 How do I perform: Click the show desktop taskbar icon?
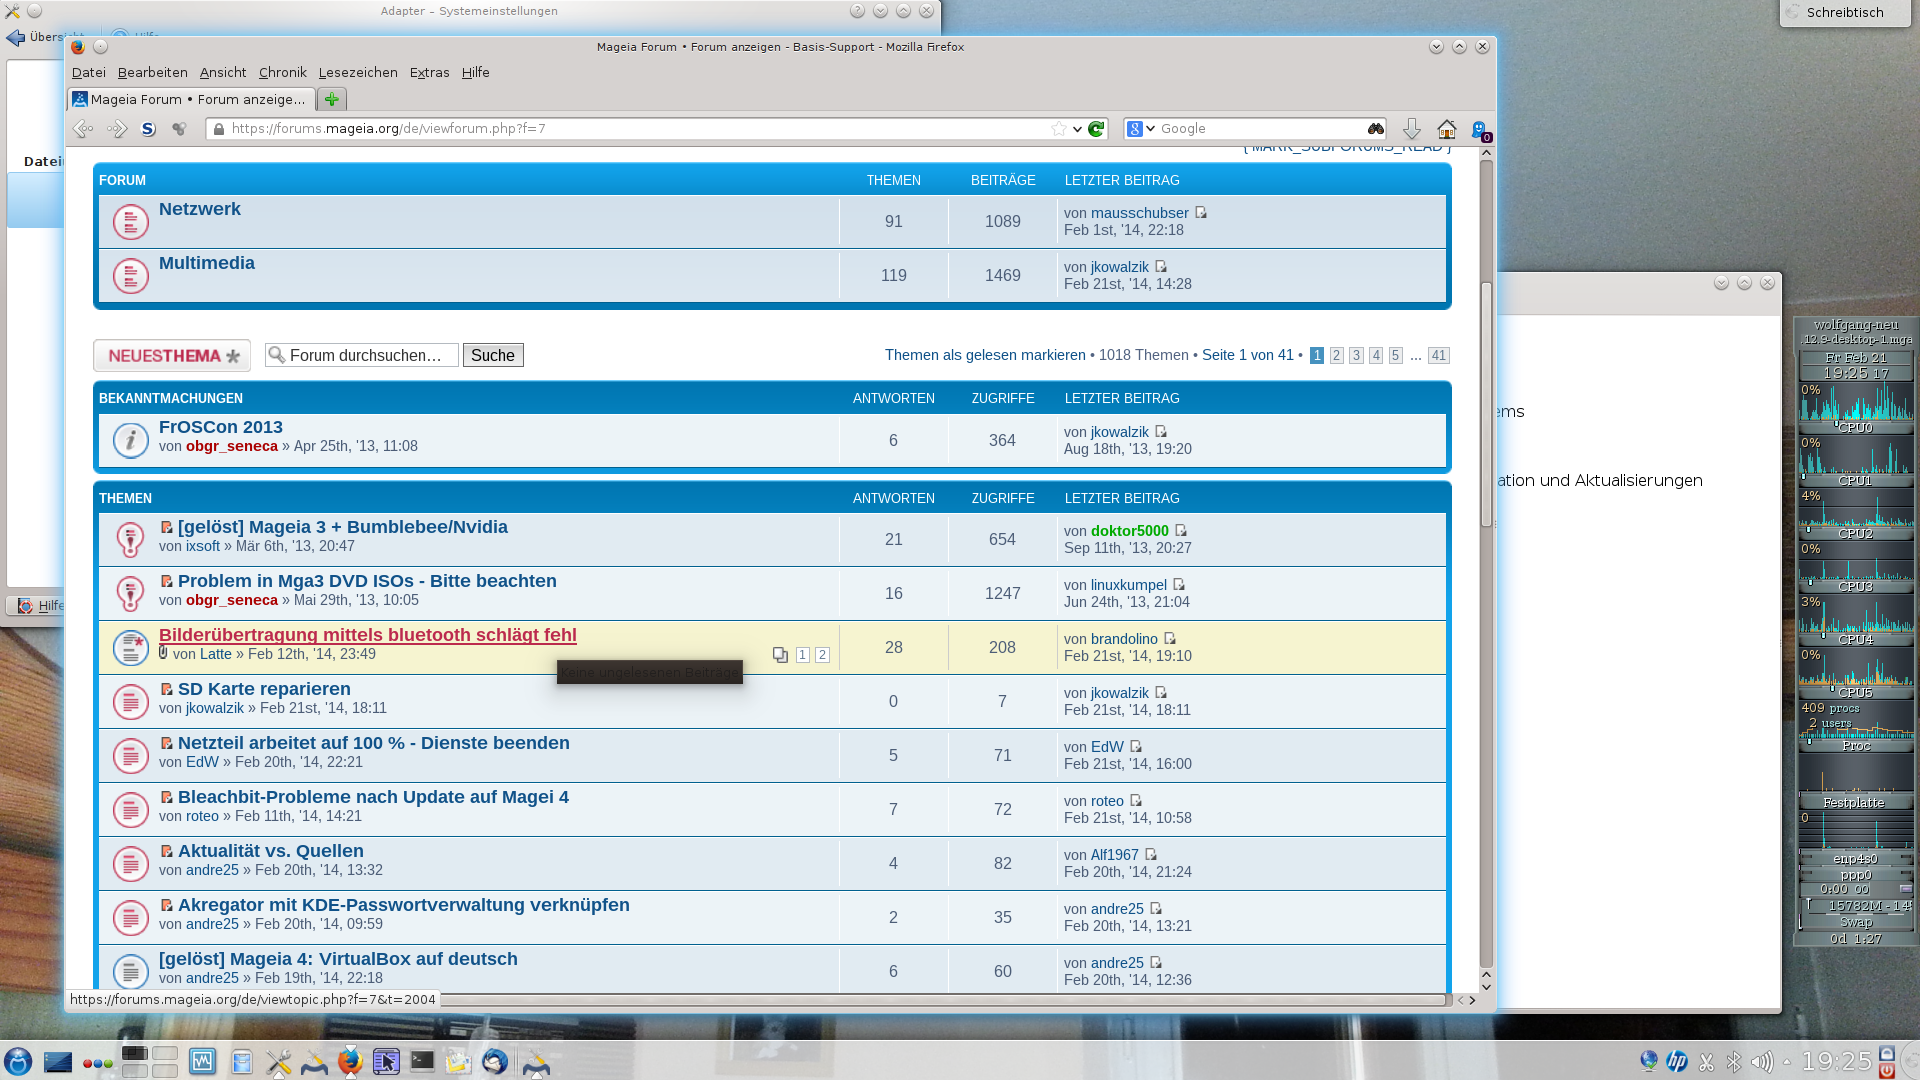point(58,1061)
